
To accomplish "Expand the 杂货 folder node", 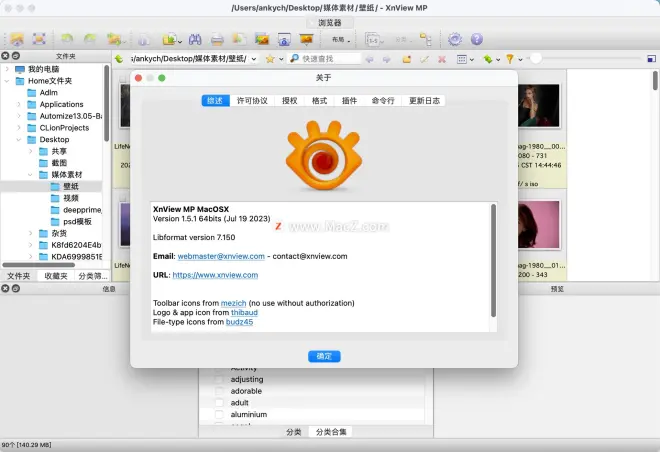I will point(31,233).
